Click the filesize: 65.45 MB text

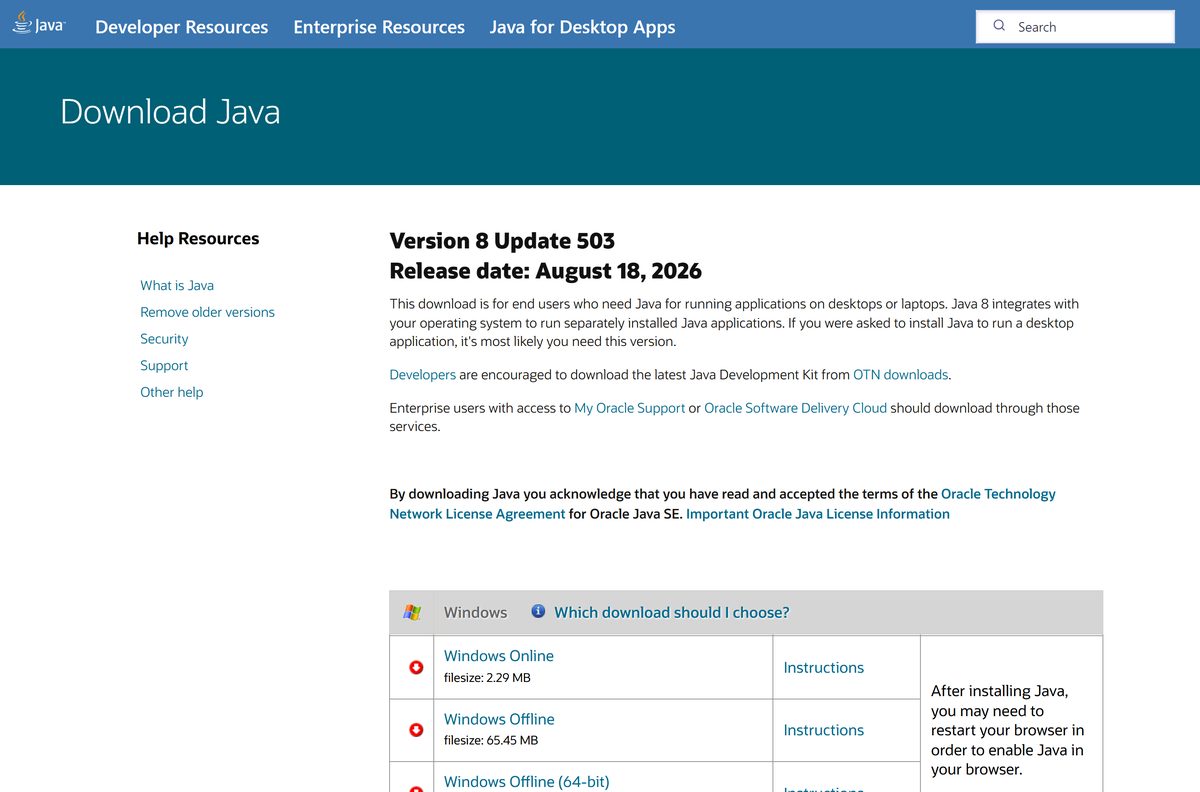tap(491, 741)
